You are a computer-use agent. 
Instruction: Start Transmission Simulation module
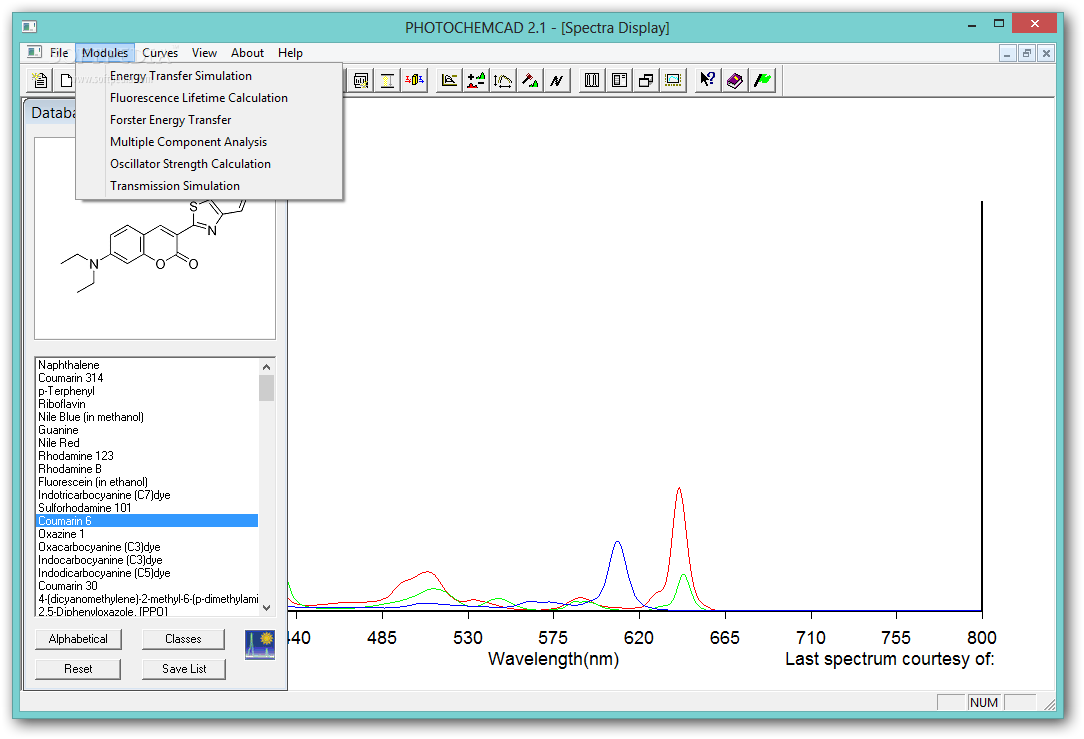coord(209,186)
